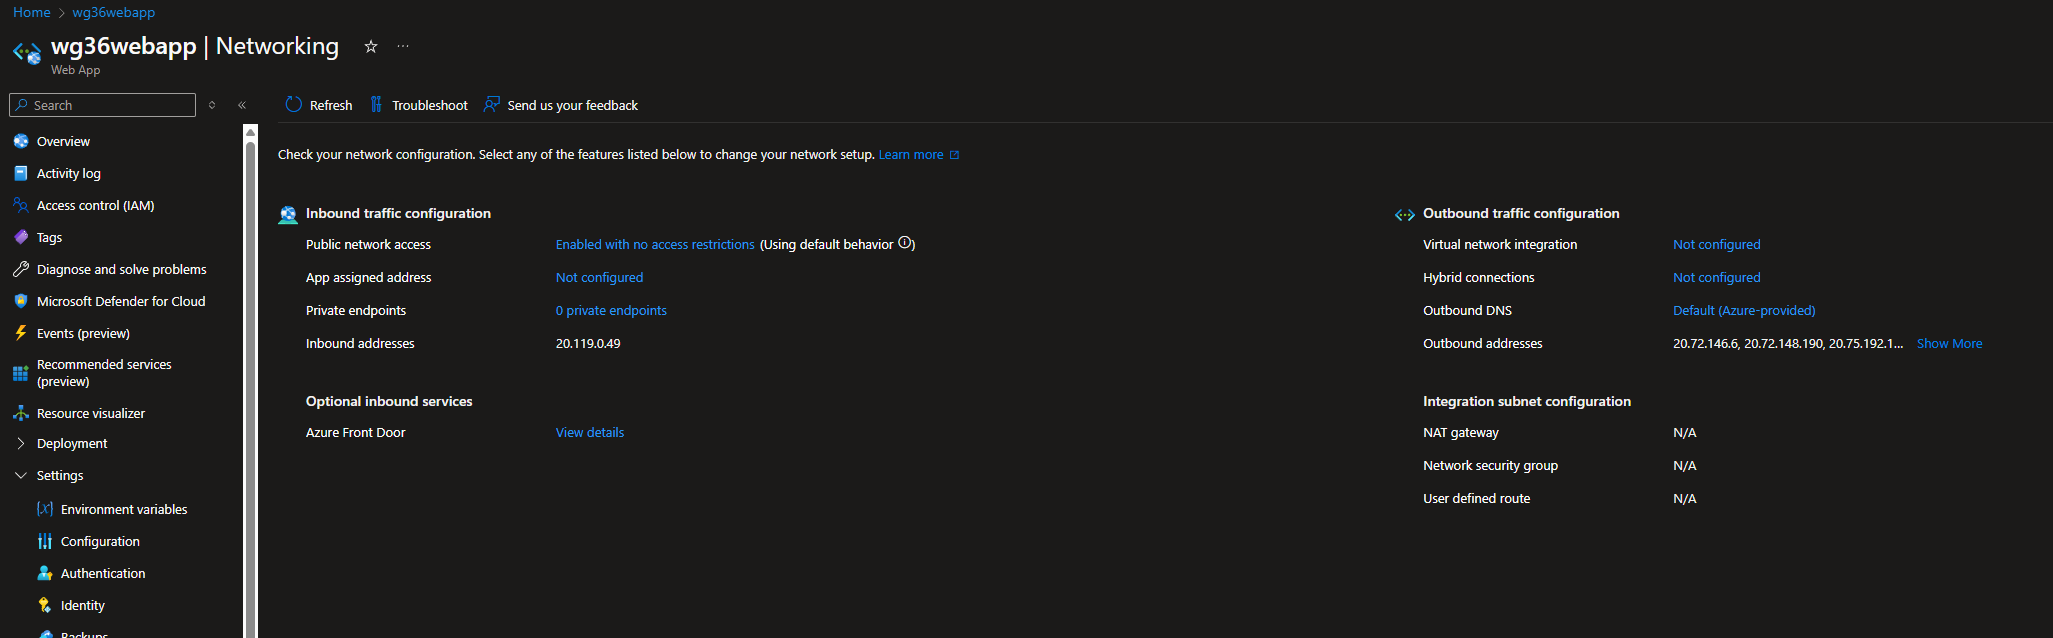The height and width of the screenshot is (638, 2053).
Task: Click Show More for outbound addresses
Action: click(x=1948, y=343)
